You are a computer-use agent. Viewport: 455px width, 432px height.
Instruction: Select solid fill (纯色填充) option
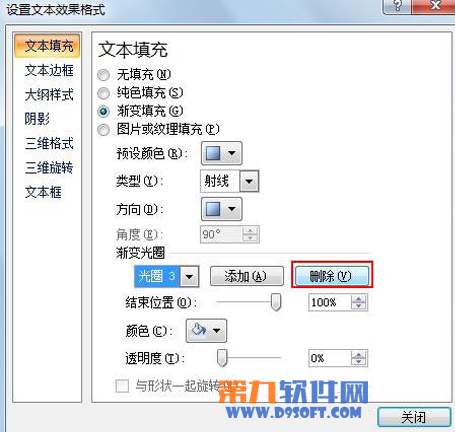[x=103, y=93]
